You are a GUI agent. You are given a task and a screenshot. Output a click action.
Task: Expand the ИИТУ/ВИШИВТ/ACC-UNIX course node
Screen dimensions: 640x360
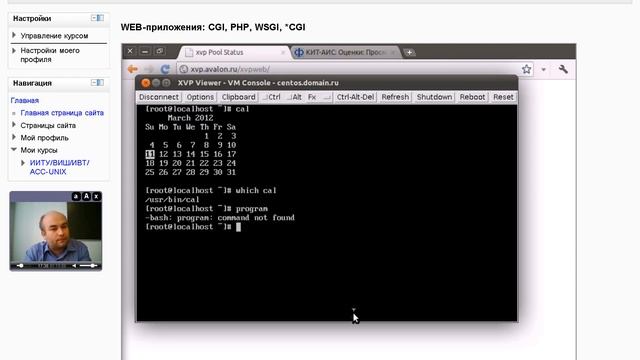click(x=23, y=163)
